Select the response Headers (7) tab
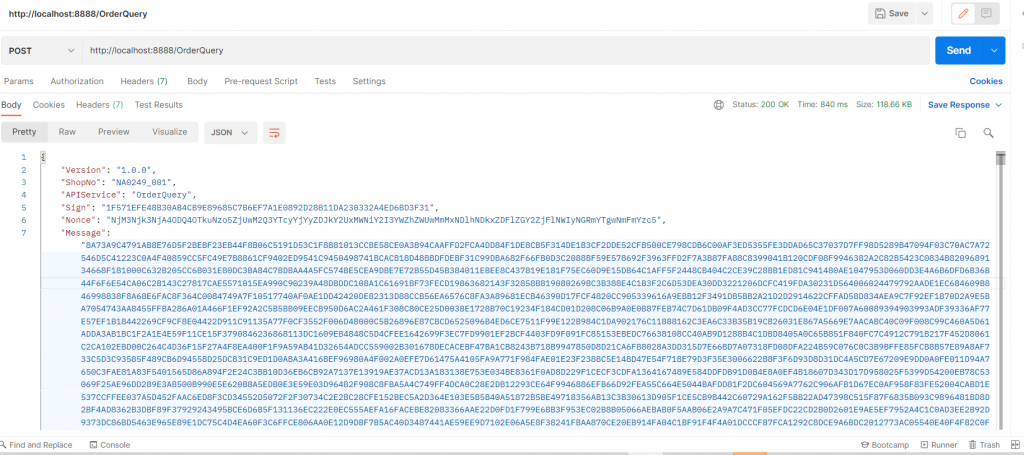 pyautogui.click(x=99, y=105)
